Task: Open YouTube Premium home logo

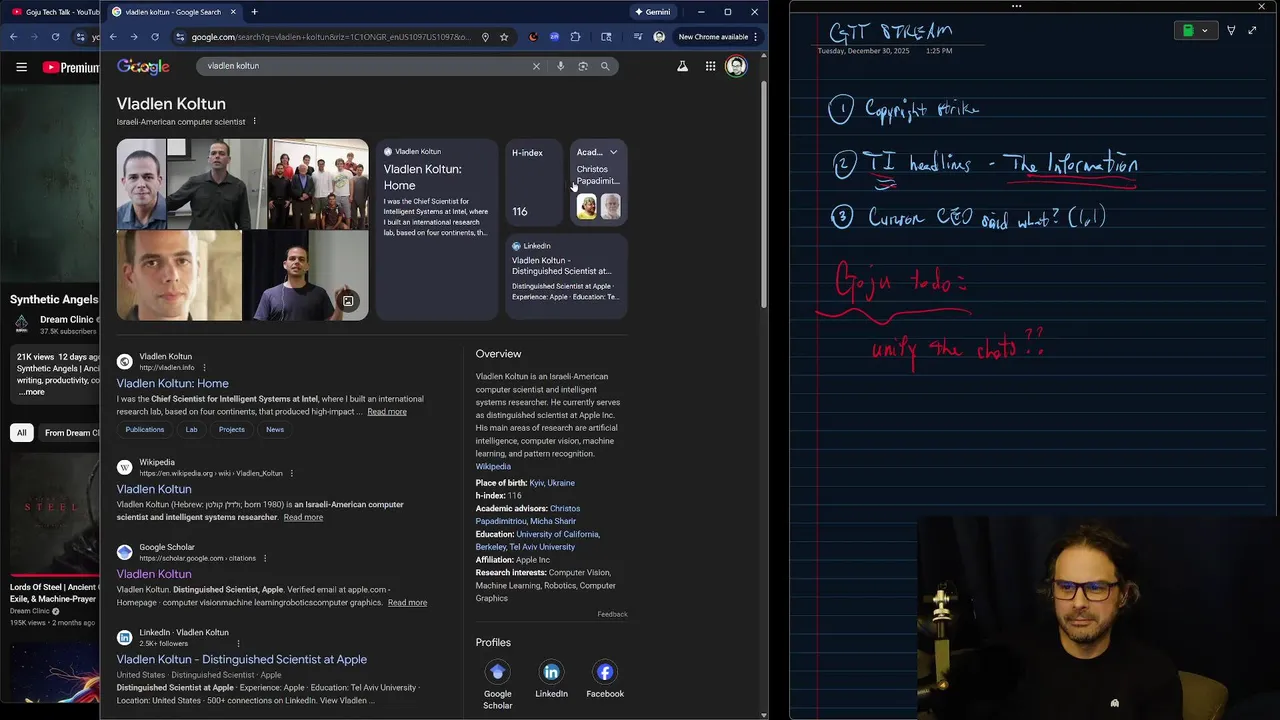Action: tap(70, 67)
